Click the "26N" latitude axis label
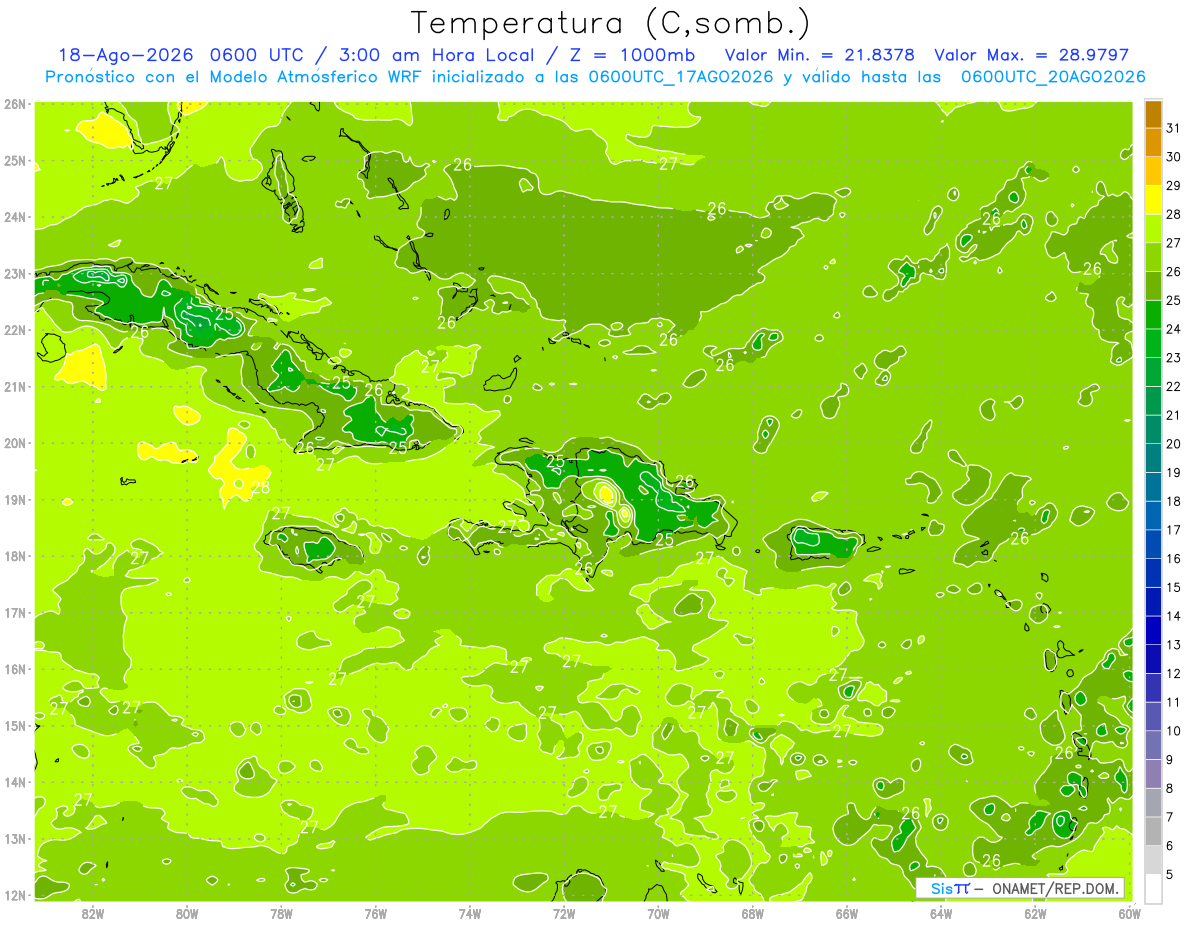This screenshot has height=927, width=1200. tap(15, 104)
